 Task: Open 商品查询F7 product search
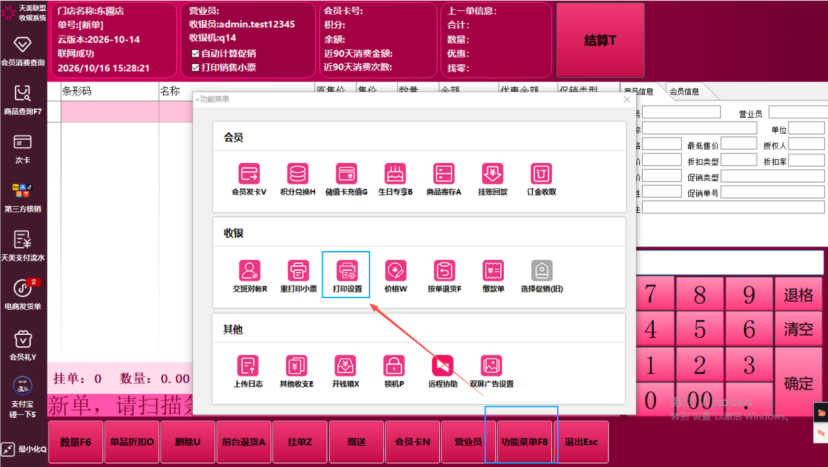[x=23, y=99]
